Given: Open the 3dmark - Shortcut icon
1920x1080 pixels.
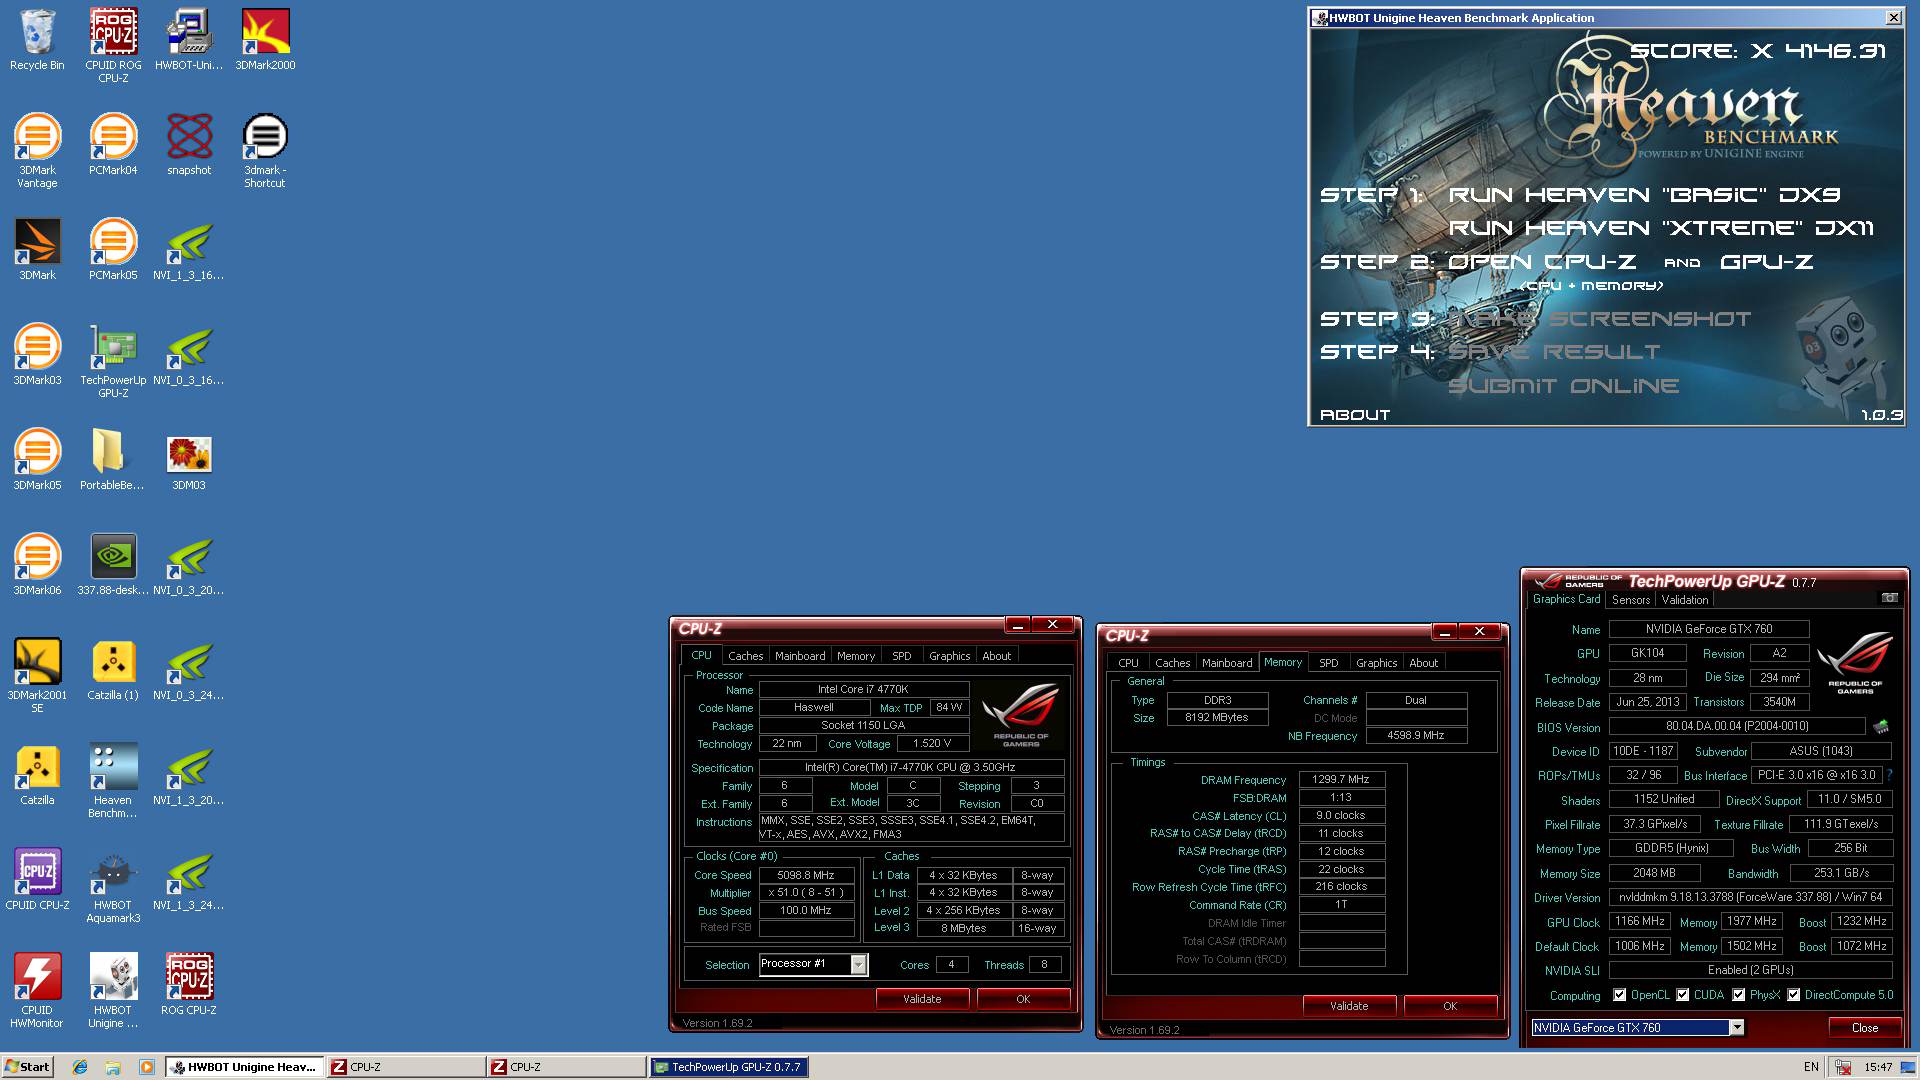Looking at the screenshot, I should (265, 151).
